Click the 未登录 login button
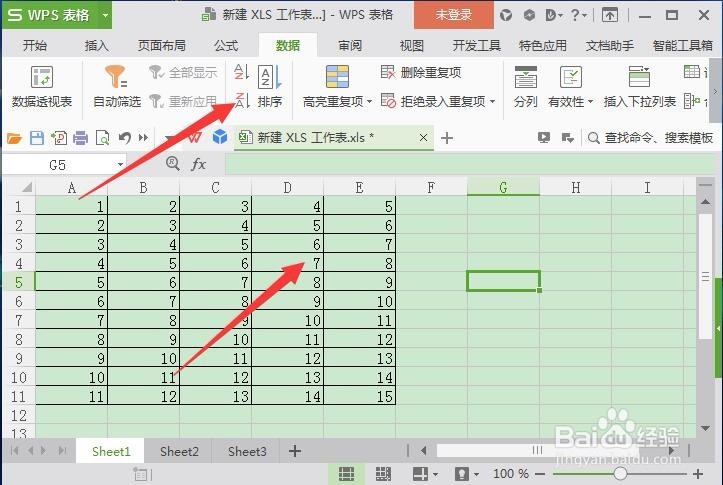This screenshot has width=723, height=485. (x=454, y=15)
